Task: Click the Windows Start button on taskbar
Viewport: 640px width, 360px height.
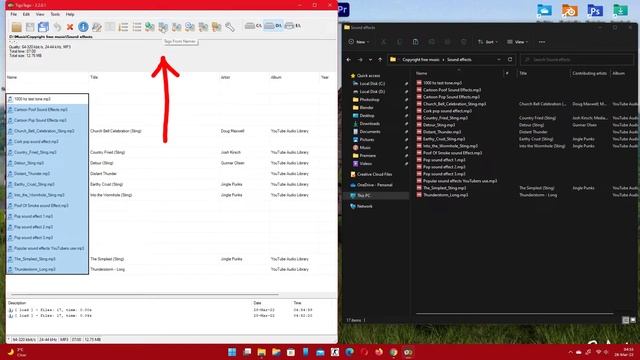Action: 232,352
